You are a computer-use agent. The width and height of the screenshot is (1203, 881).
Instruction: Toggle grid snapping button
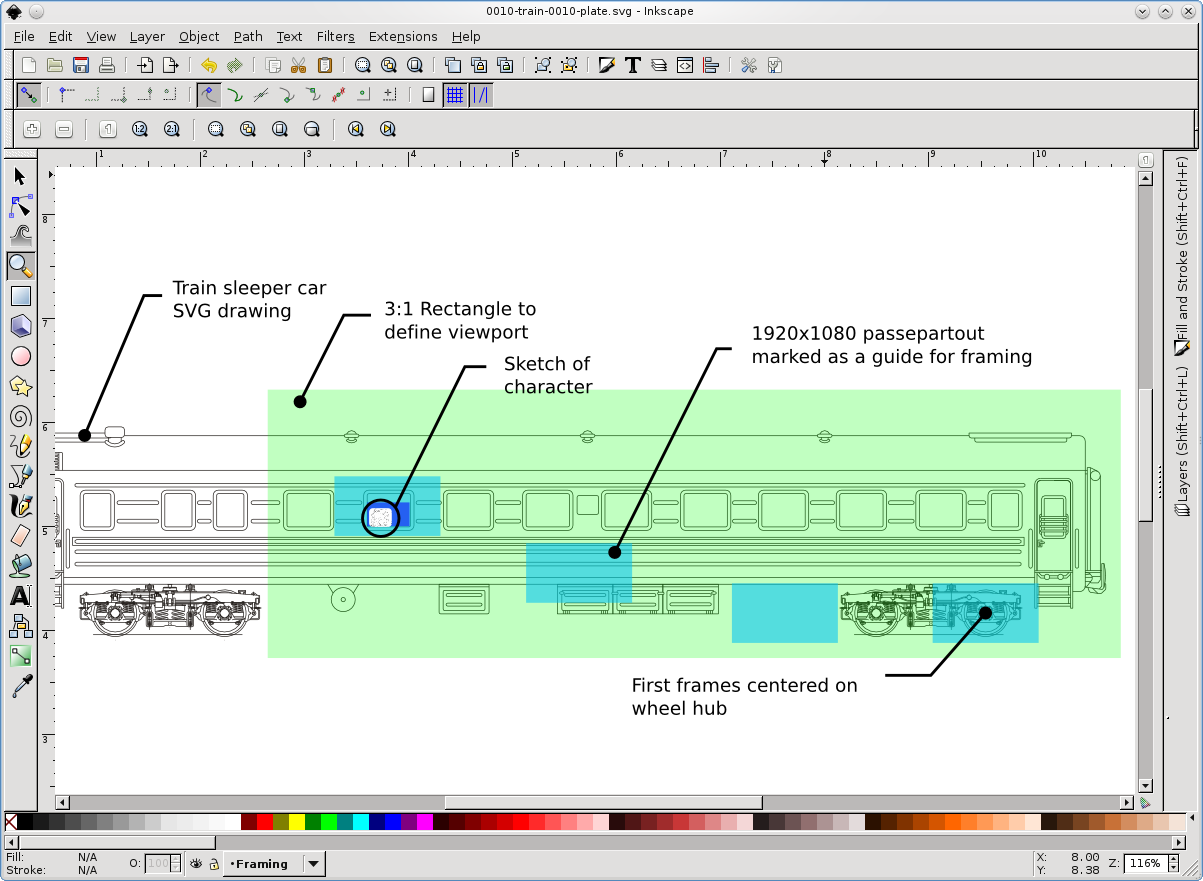click(x=455, y=95)
